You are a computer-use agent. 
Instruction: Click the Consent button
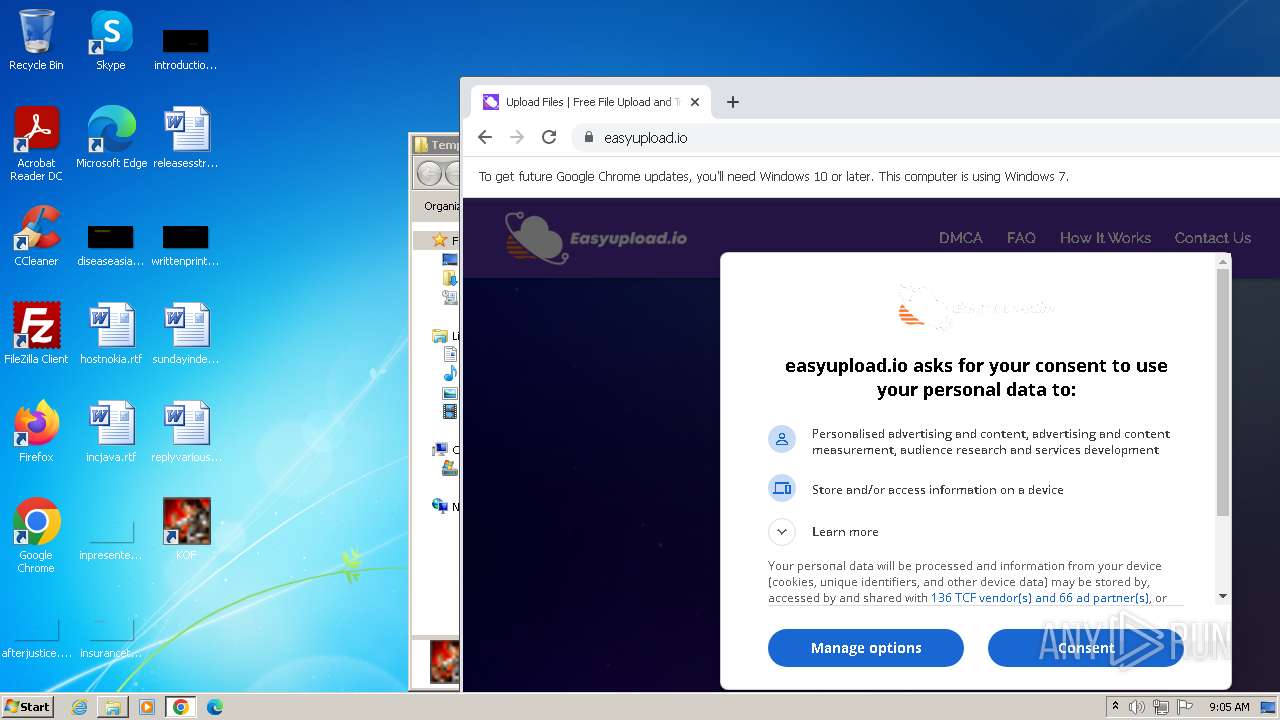click(1086, 648)
